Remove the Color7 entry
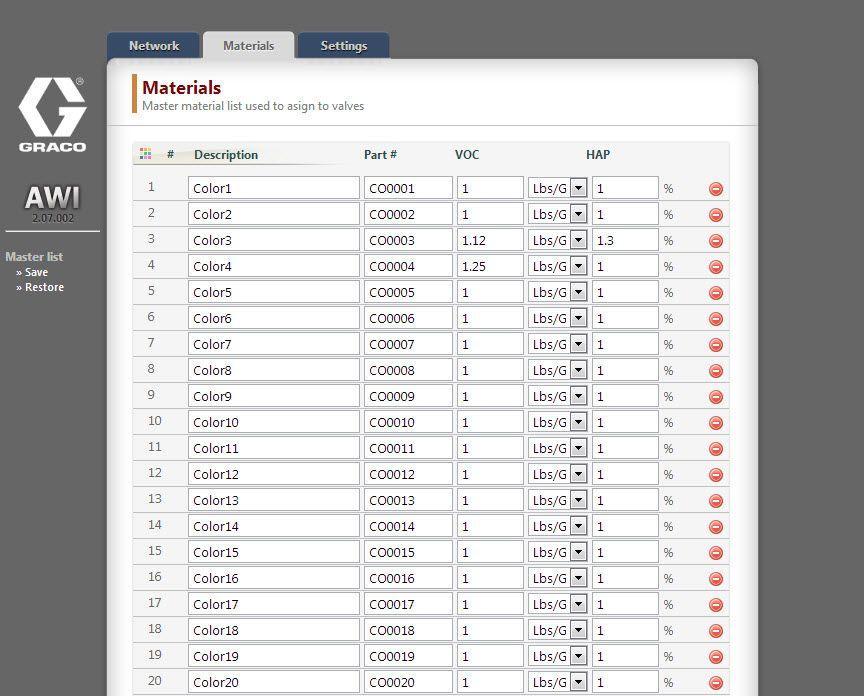The width and height of the screenshot is (864, 696). 716,345
